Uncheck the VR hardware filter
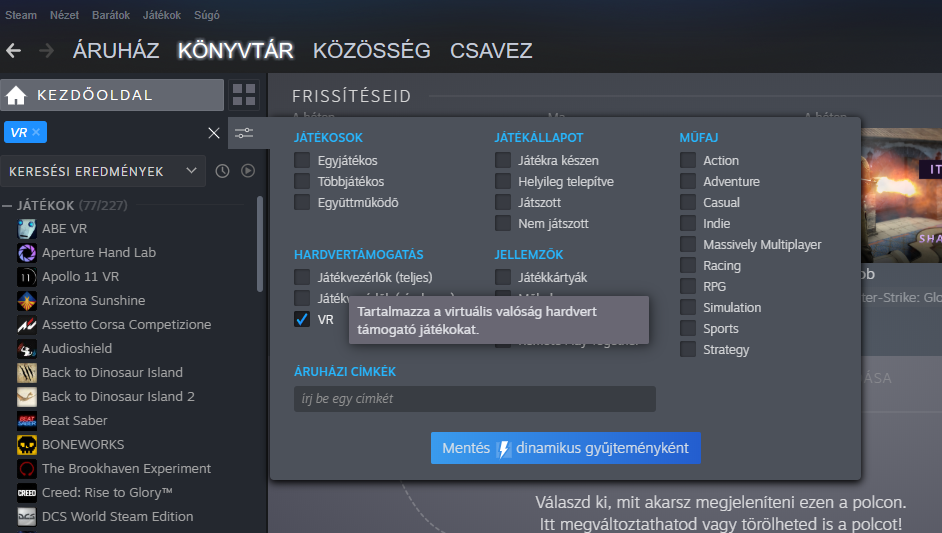Viewport: 942px width, 533px height. pos(302,319)
